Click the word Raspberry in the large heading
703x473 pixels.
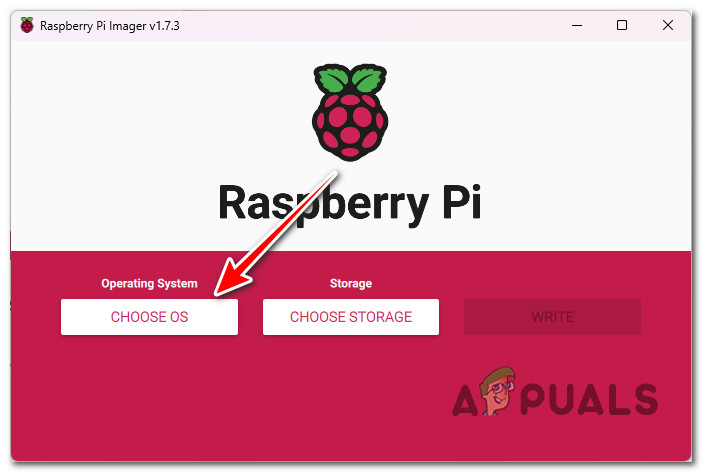tap(323, 204)
